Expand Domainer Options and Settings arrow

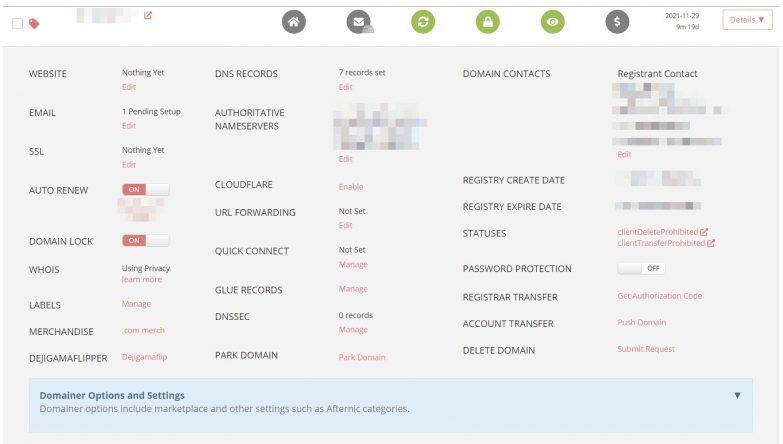[737, 395]
